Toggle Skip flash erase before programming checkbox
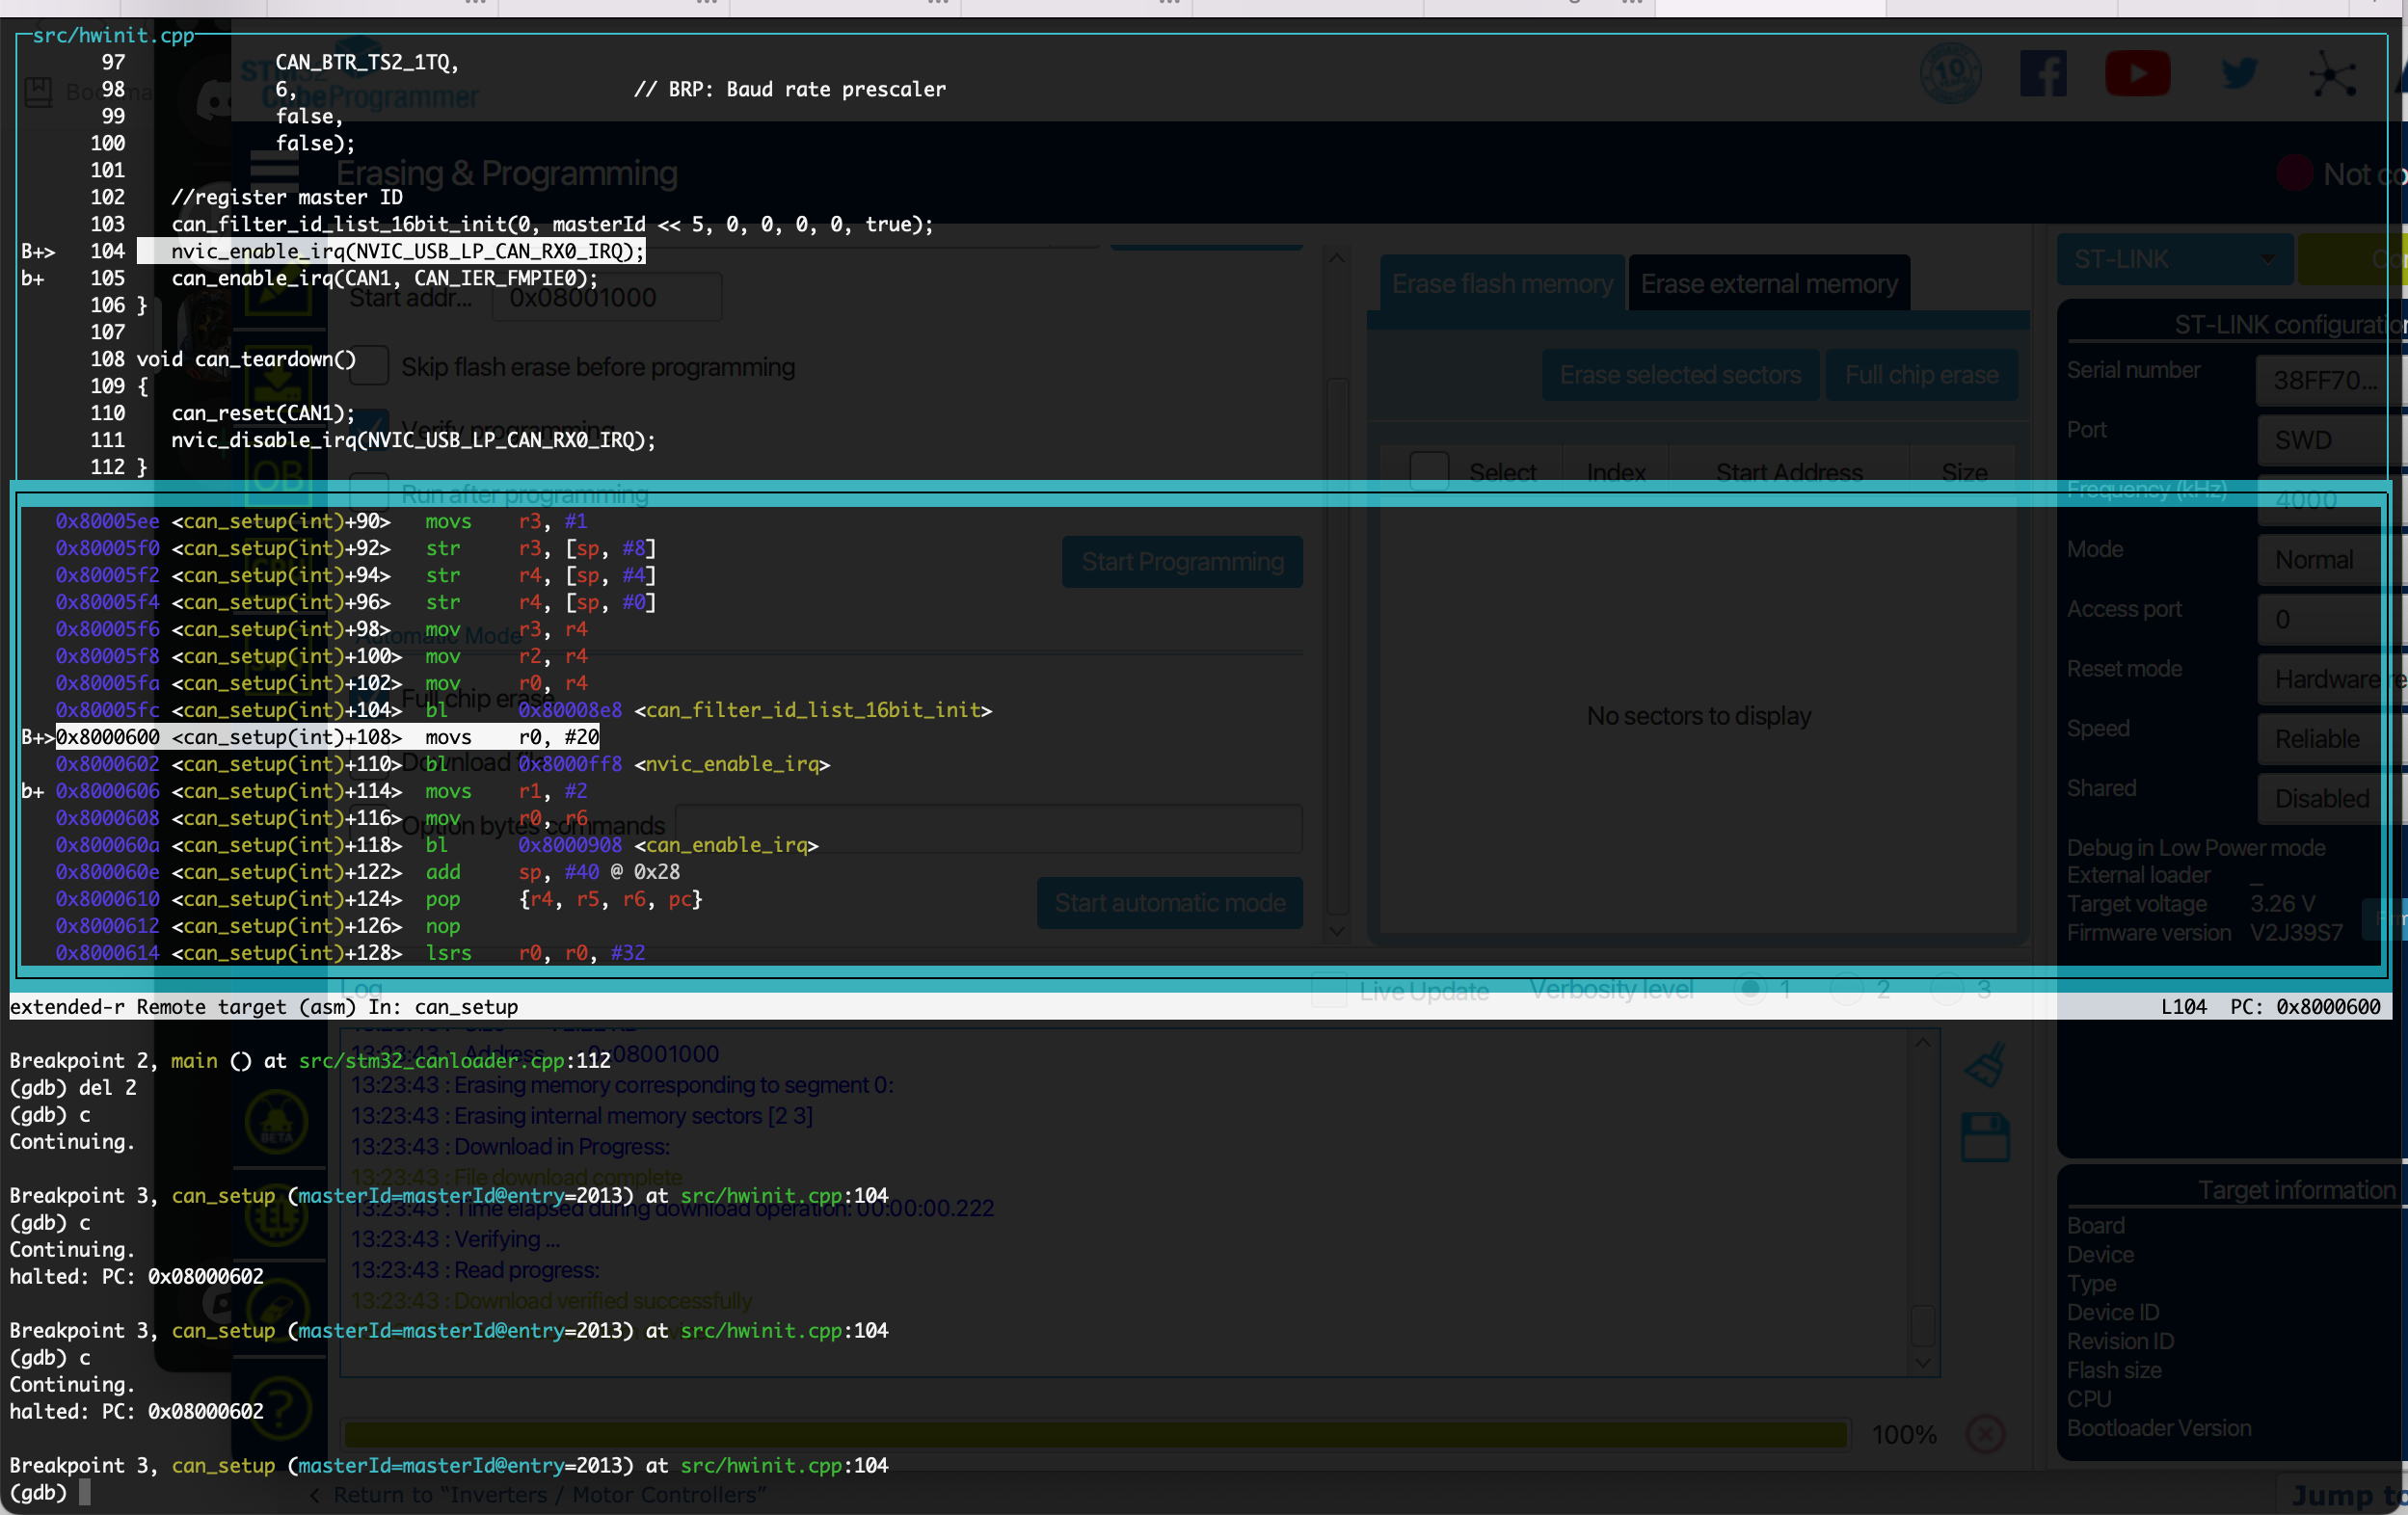2408x1515 pixels. point(369,367)
